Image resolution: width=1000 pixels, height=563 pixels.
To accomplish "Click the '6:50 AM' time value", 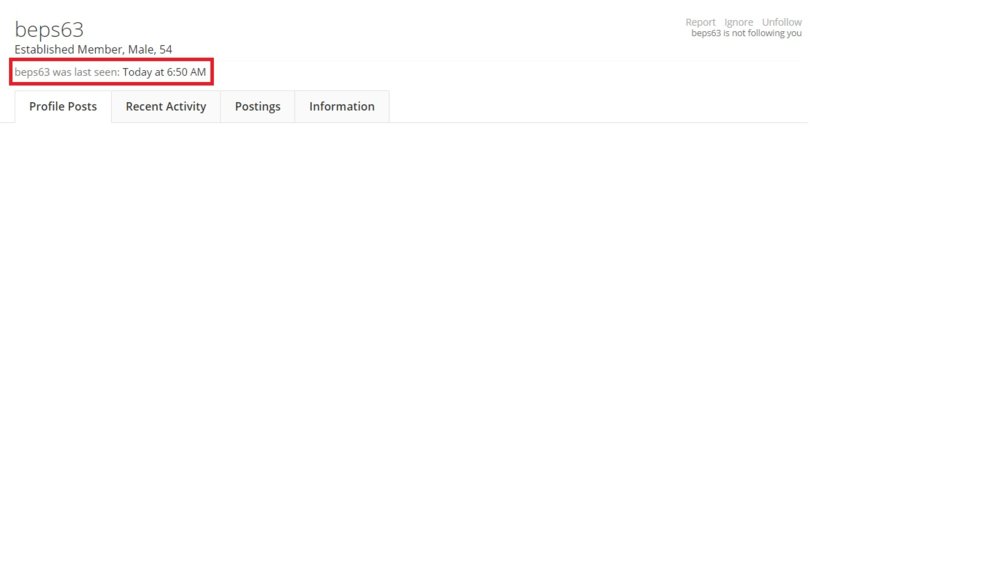I will click(186, 72).
